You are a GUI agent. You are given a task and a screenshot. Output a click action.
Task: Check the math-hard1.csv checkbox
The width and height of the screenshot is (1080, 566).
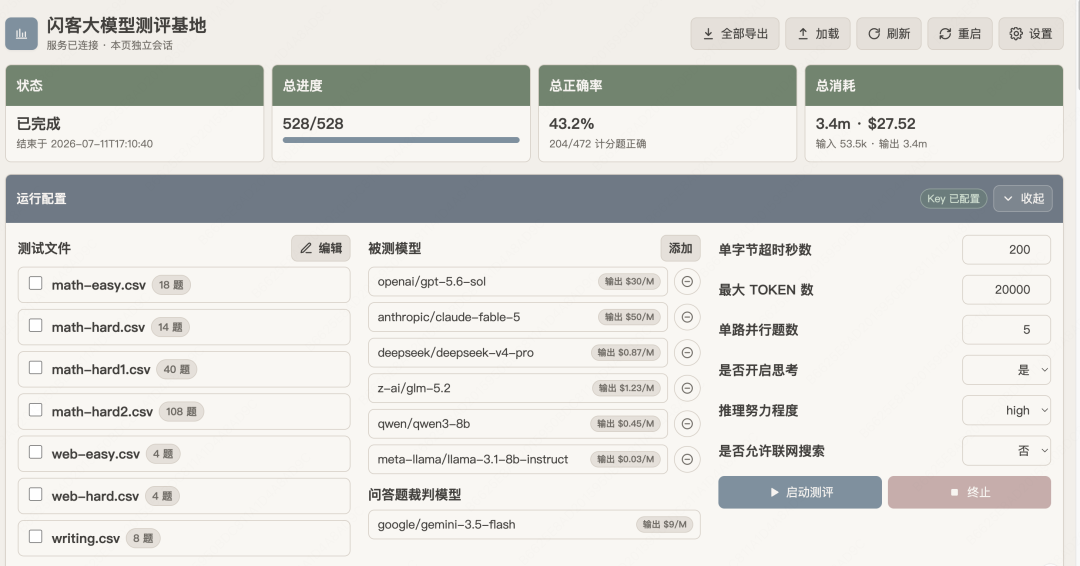pos(36,368)
